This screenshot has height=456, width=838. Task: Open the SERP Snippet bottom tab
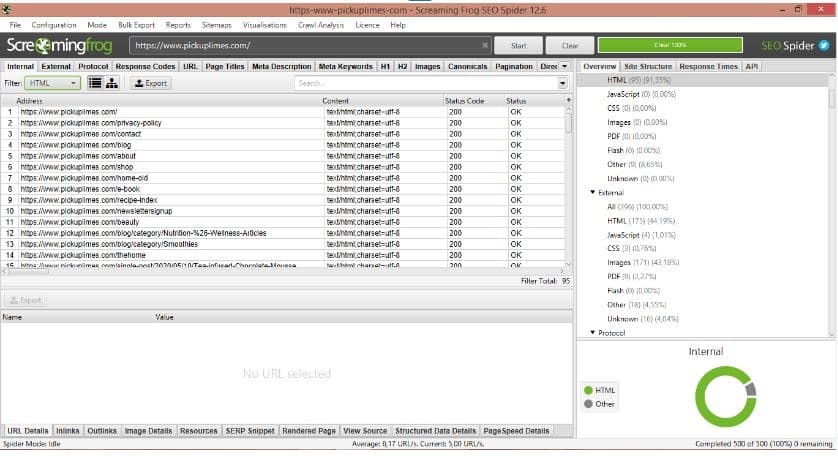(250, 431)
